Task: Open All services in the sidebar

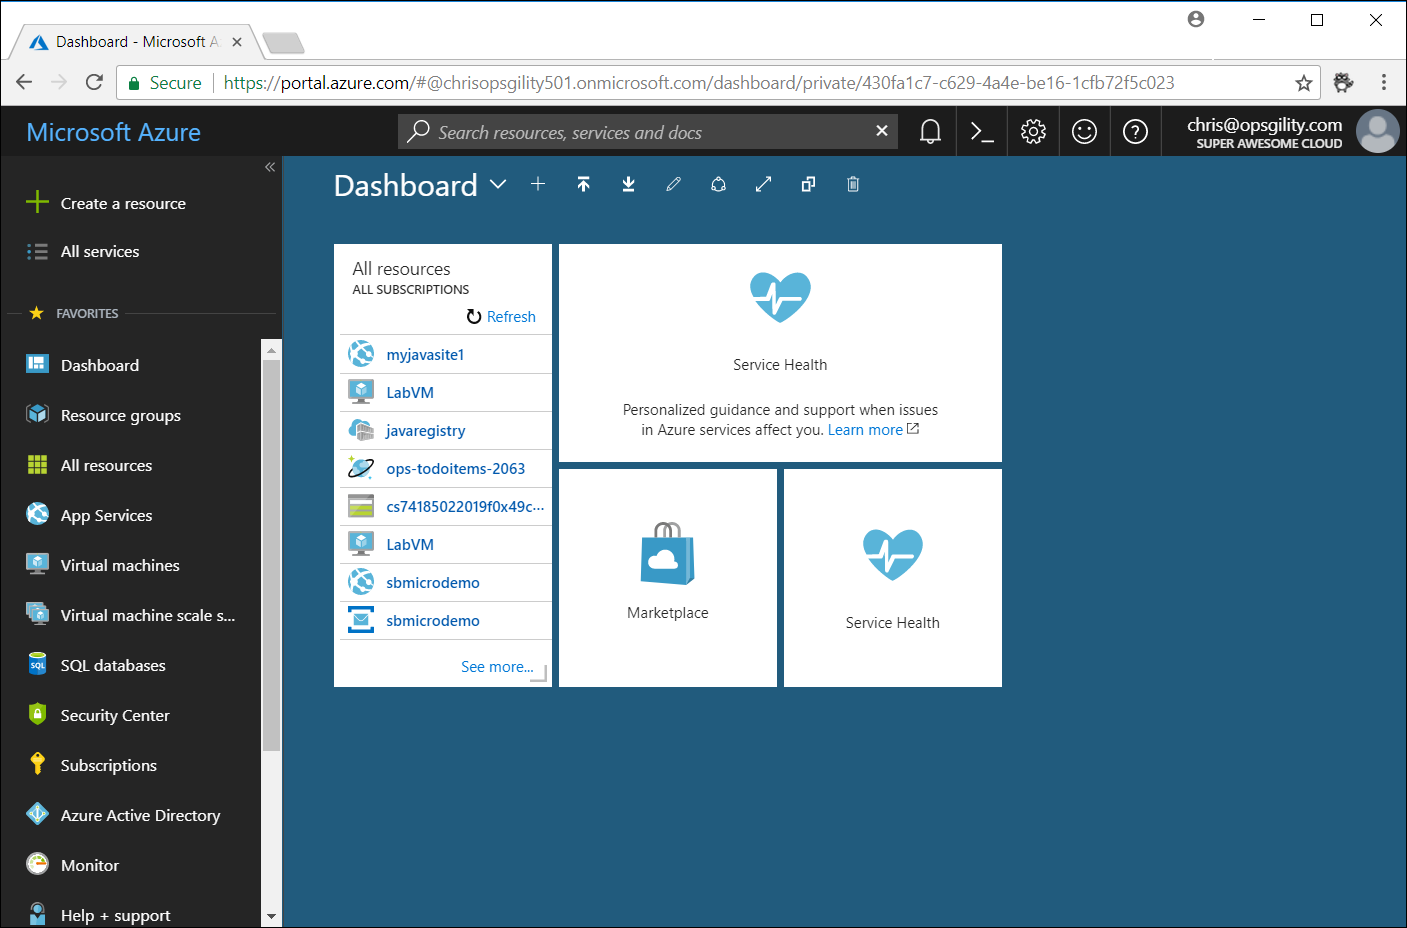Action: click(99, 251)
